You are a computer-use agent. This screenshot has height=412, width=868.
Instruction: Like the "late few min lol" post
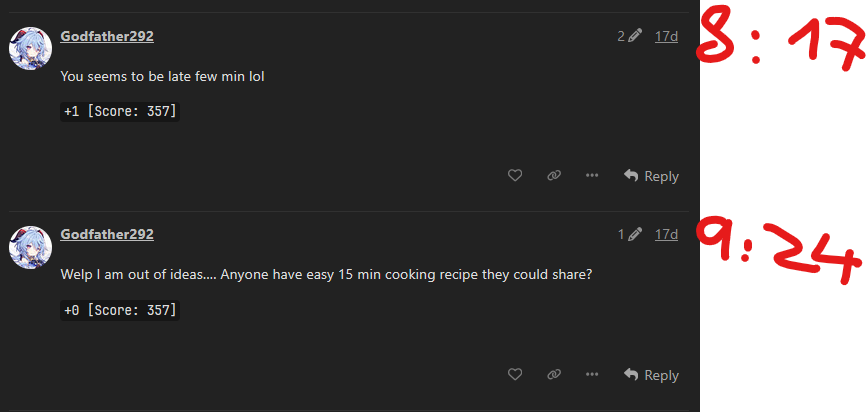[515, 176]
